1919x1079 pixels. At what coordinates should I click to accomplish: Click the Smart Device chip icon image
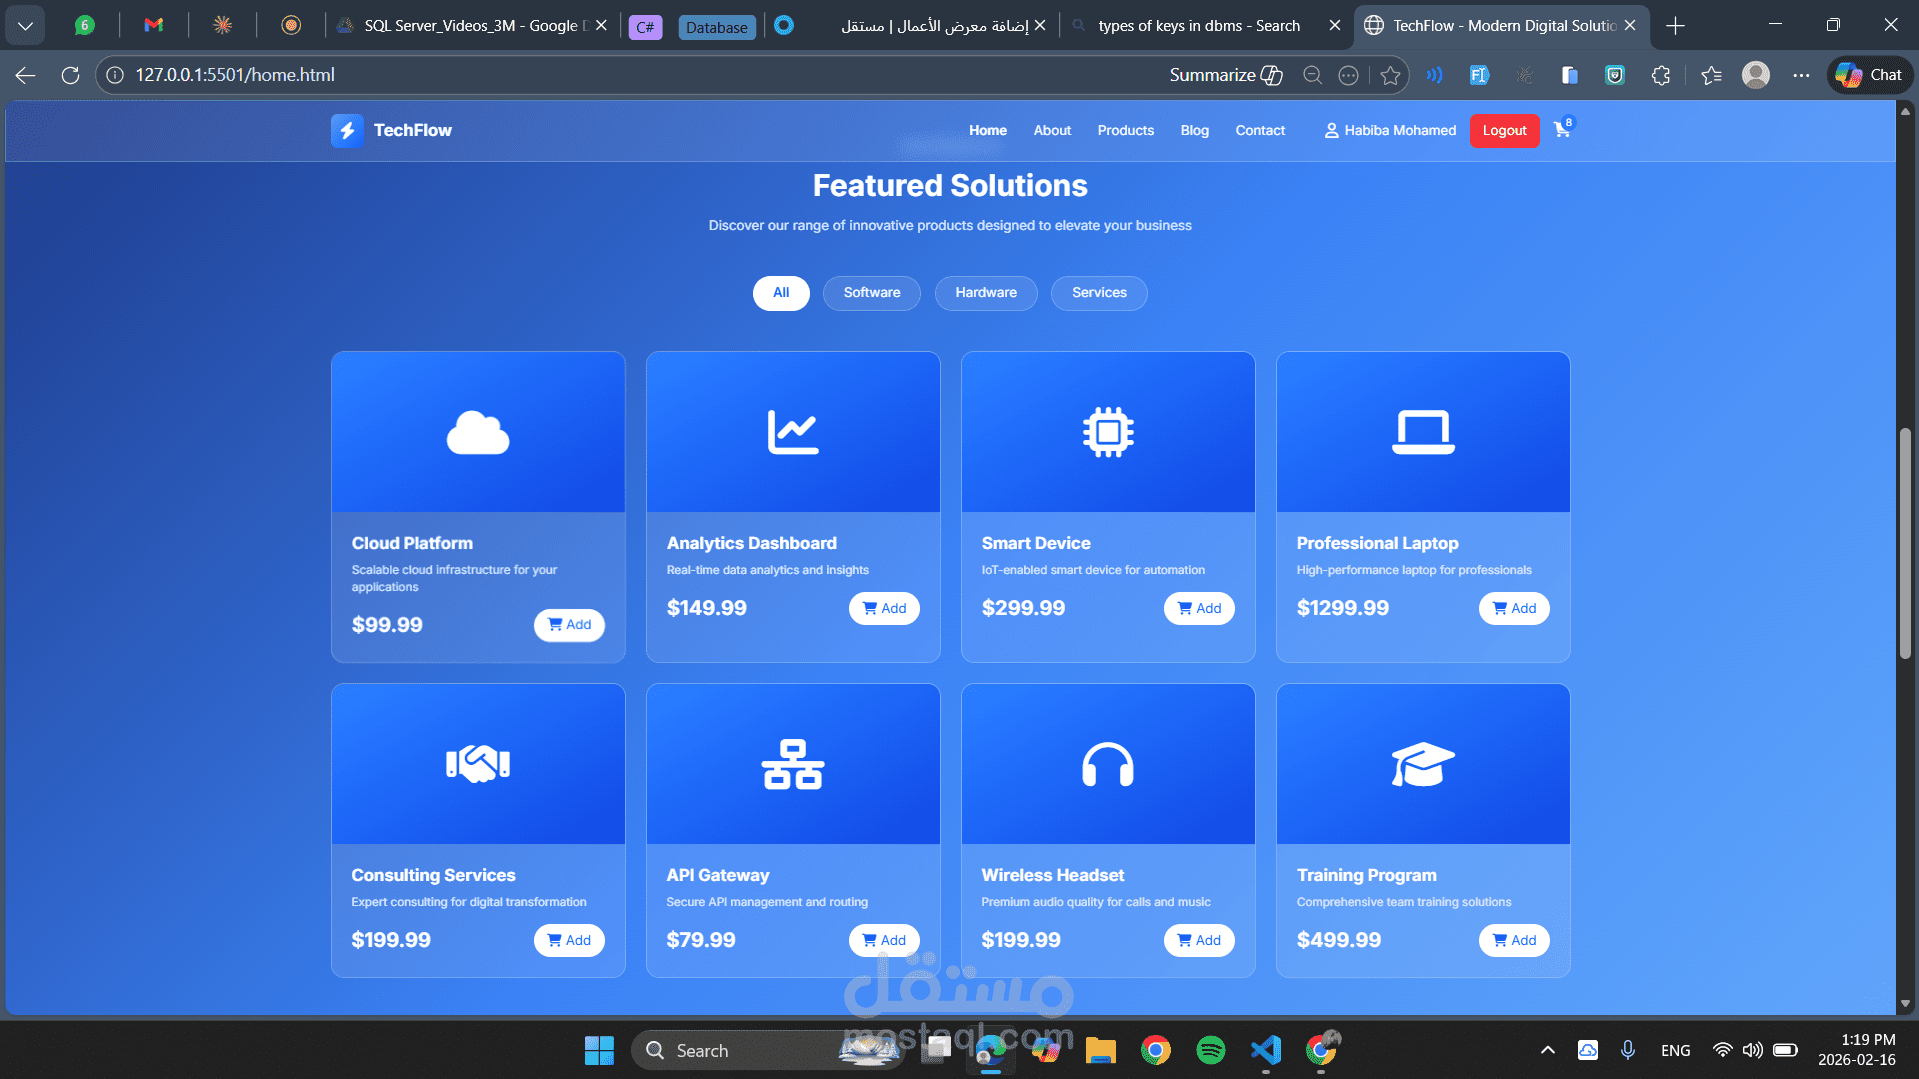click(1108, 432)
